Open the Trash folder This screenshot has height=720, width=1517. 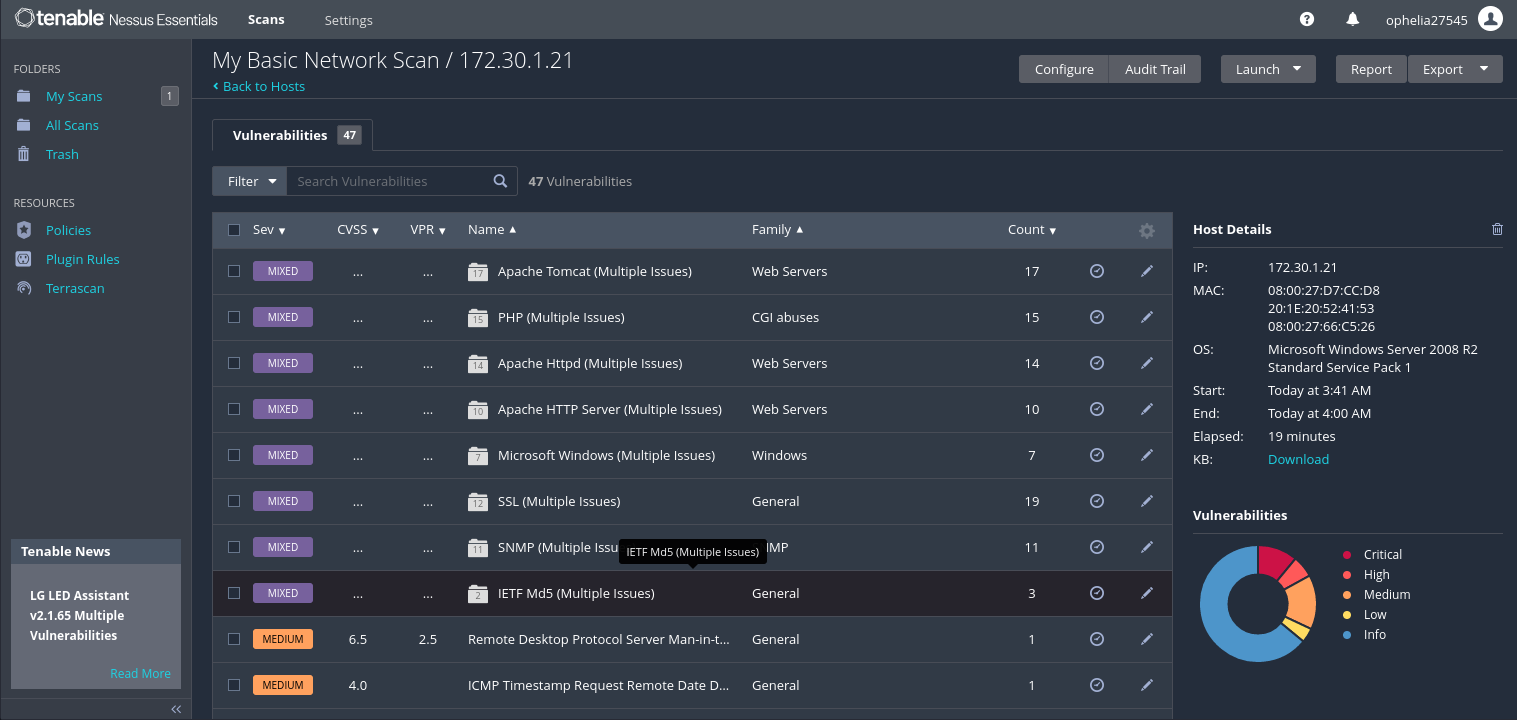[62, 154]
